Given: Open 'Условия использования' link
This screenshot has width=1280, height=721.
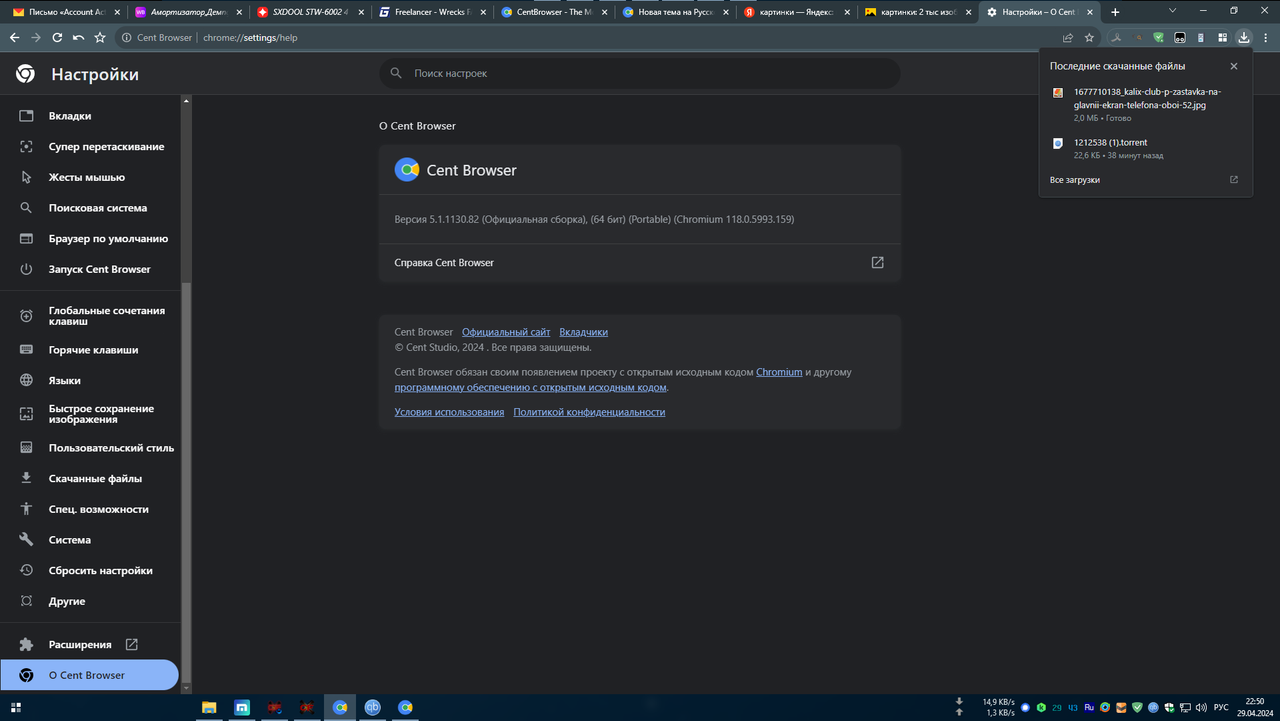Looking at the screenshot, I should tap(449, 412).
